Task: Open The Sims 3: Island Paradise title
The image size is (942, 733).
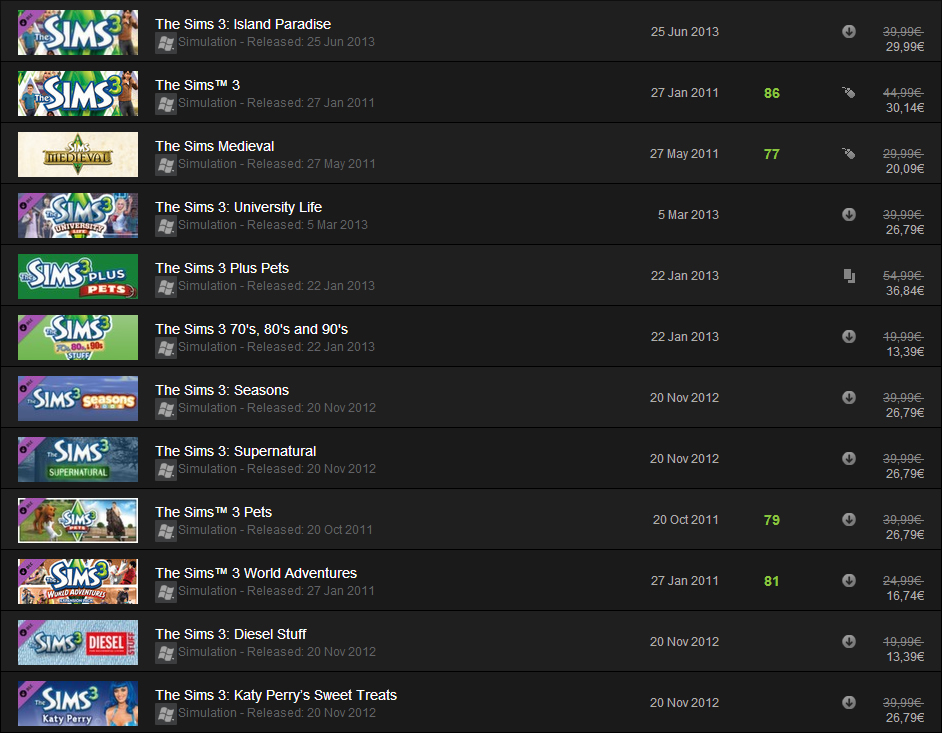Action: pos(243,24)
